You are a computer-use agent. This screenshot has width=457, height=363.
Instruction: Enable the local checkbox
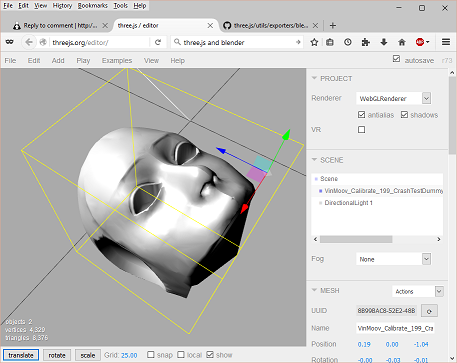point(181,354)
